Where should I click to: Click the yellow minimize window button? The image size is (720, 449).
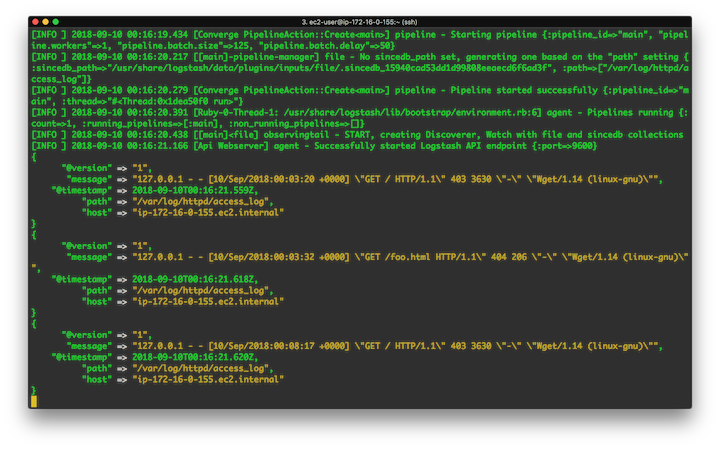pos(45,22)
